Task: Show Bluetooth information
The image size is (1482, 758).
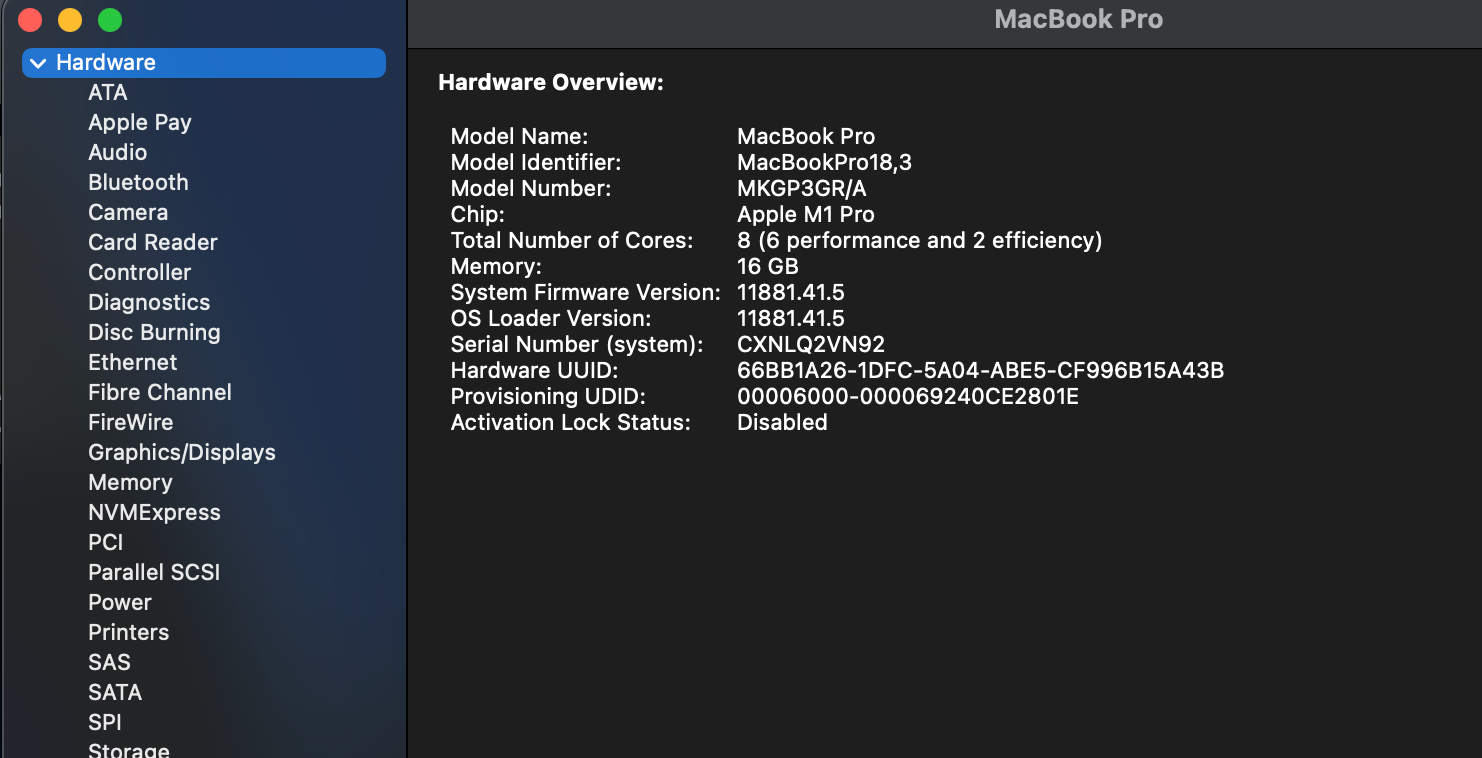Action: click(x=138, y=183)
